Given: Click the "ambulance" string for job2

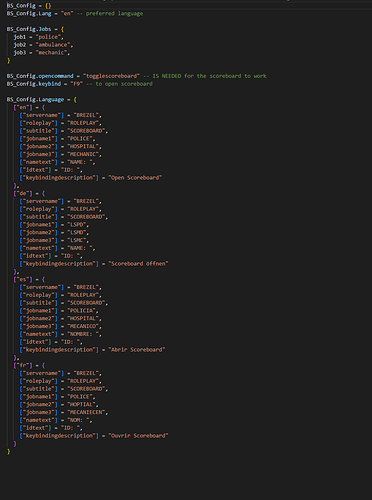Looking at the screenshot, I should point(53,45).
